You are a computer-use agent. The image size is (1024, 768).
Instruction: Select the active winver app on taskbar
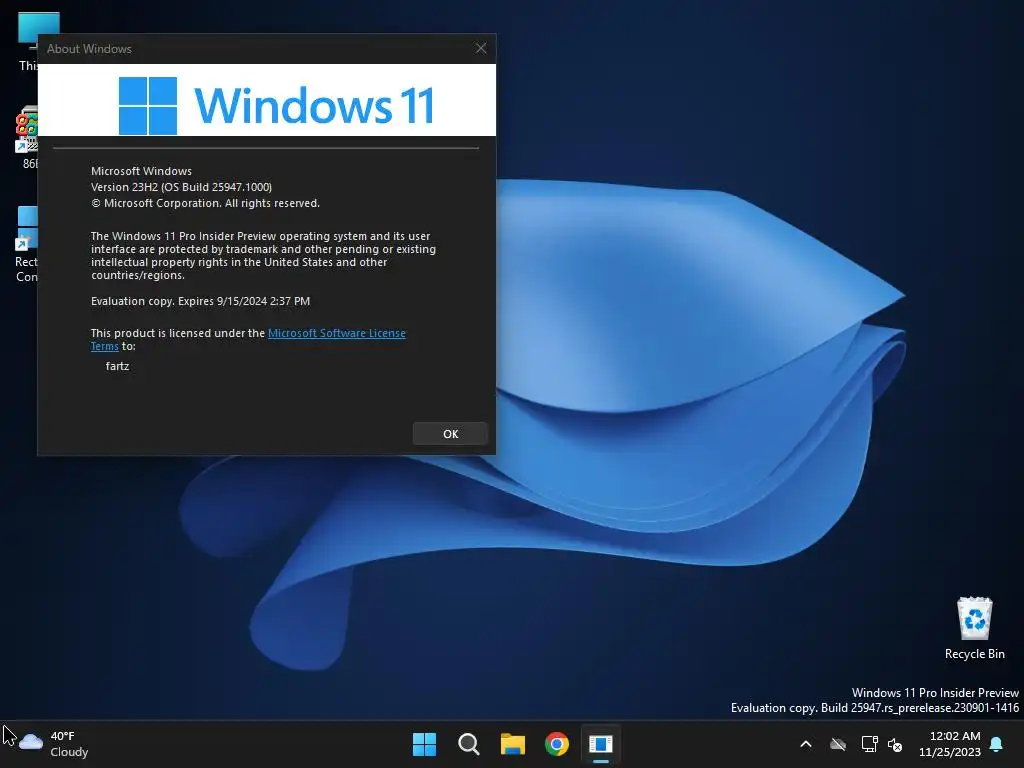(x=601, y=744)
